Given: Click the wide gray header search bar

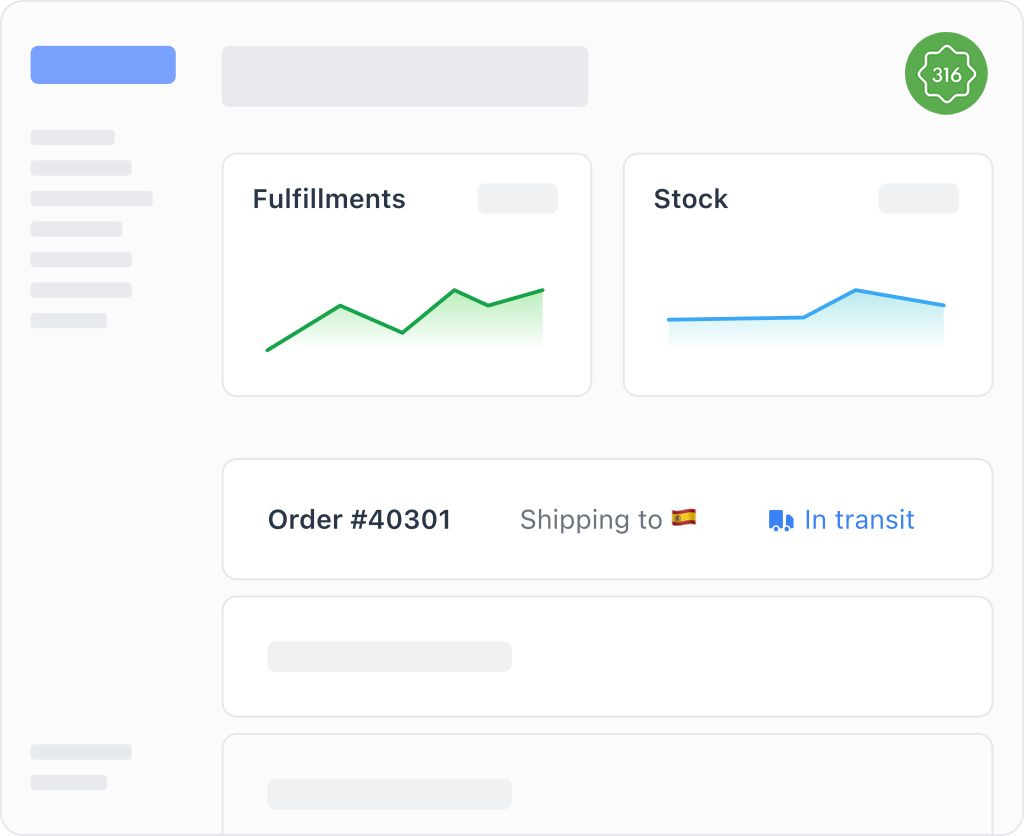Looking at the screenshot, I should [x=405, y=76].
